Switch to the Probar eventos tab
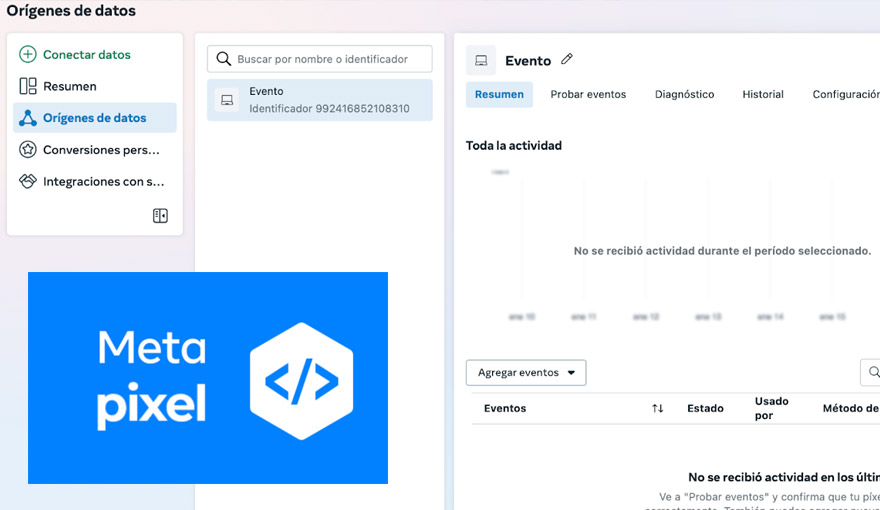Screen dimensions: 880x510 (588, 95)
